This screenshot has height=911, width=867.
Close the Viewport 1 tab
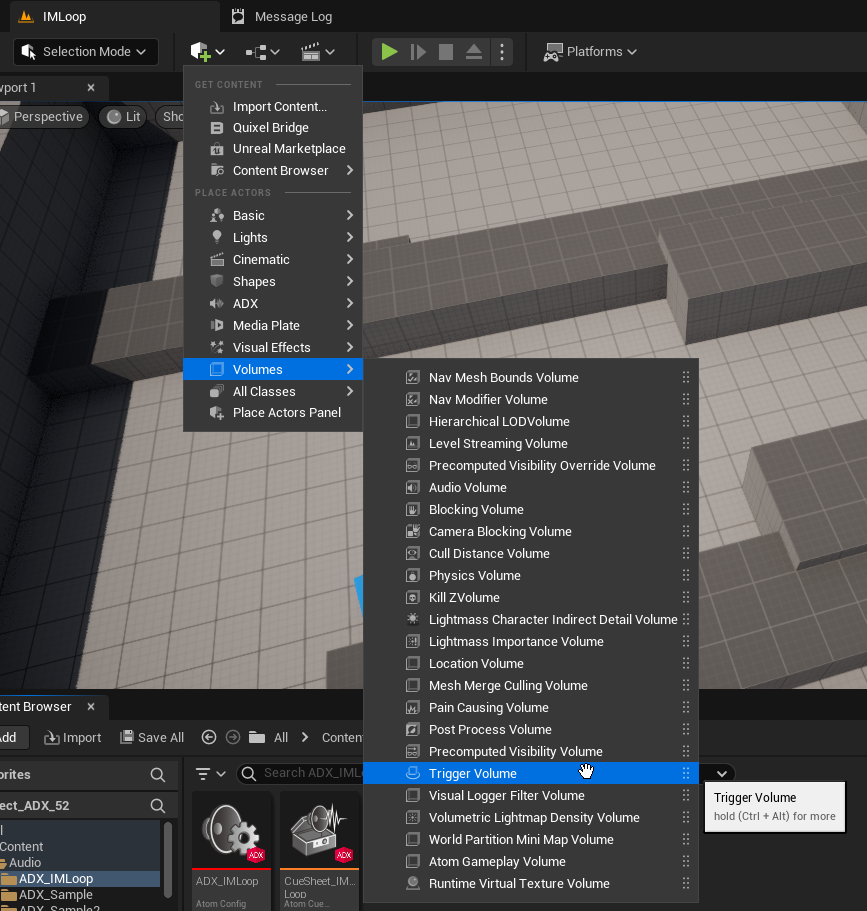[x=91, y=88]
